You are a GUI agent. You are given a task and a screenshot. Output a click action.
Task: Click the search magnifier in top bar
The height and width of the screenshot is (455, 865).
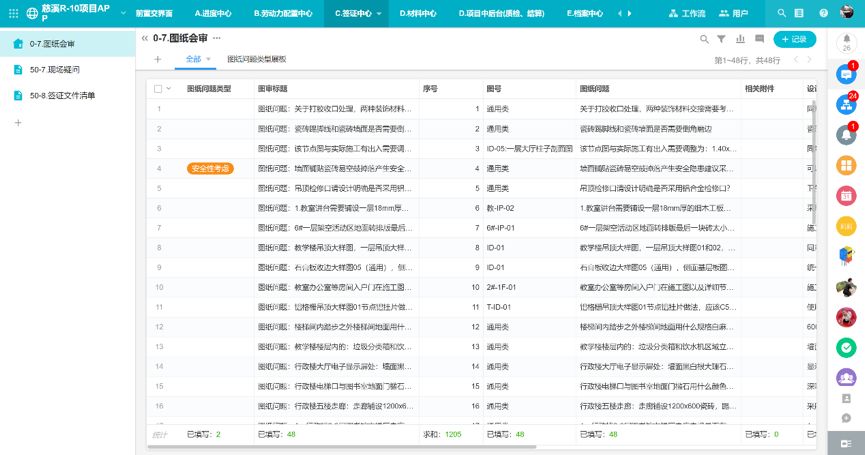pos(782,14)
